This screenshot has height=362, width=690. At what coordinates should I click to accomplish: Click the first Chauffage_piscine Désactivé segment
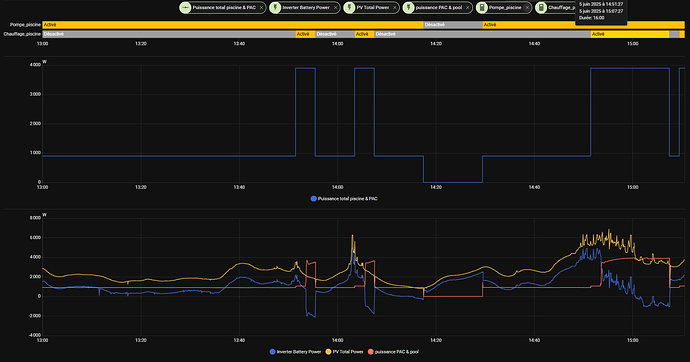pyautogui.click(x=169, y=34)
